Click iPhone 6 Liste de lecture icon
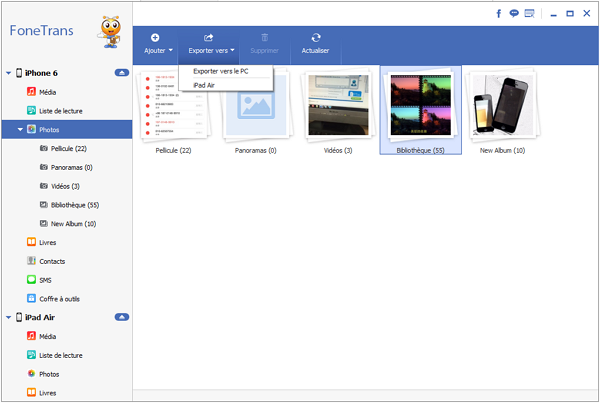This screenshot has width=600, height=403. pyautogui.click(x=31, y=111)
